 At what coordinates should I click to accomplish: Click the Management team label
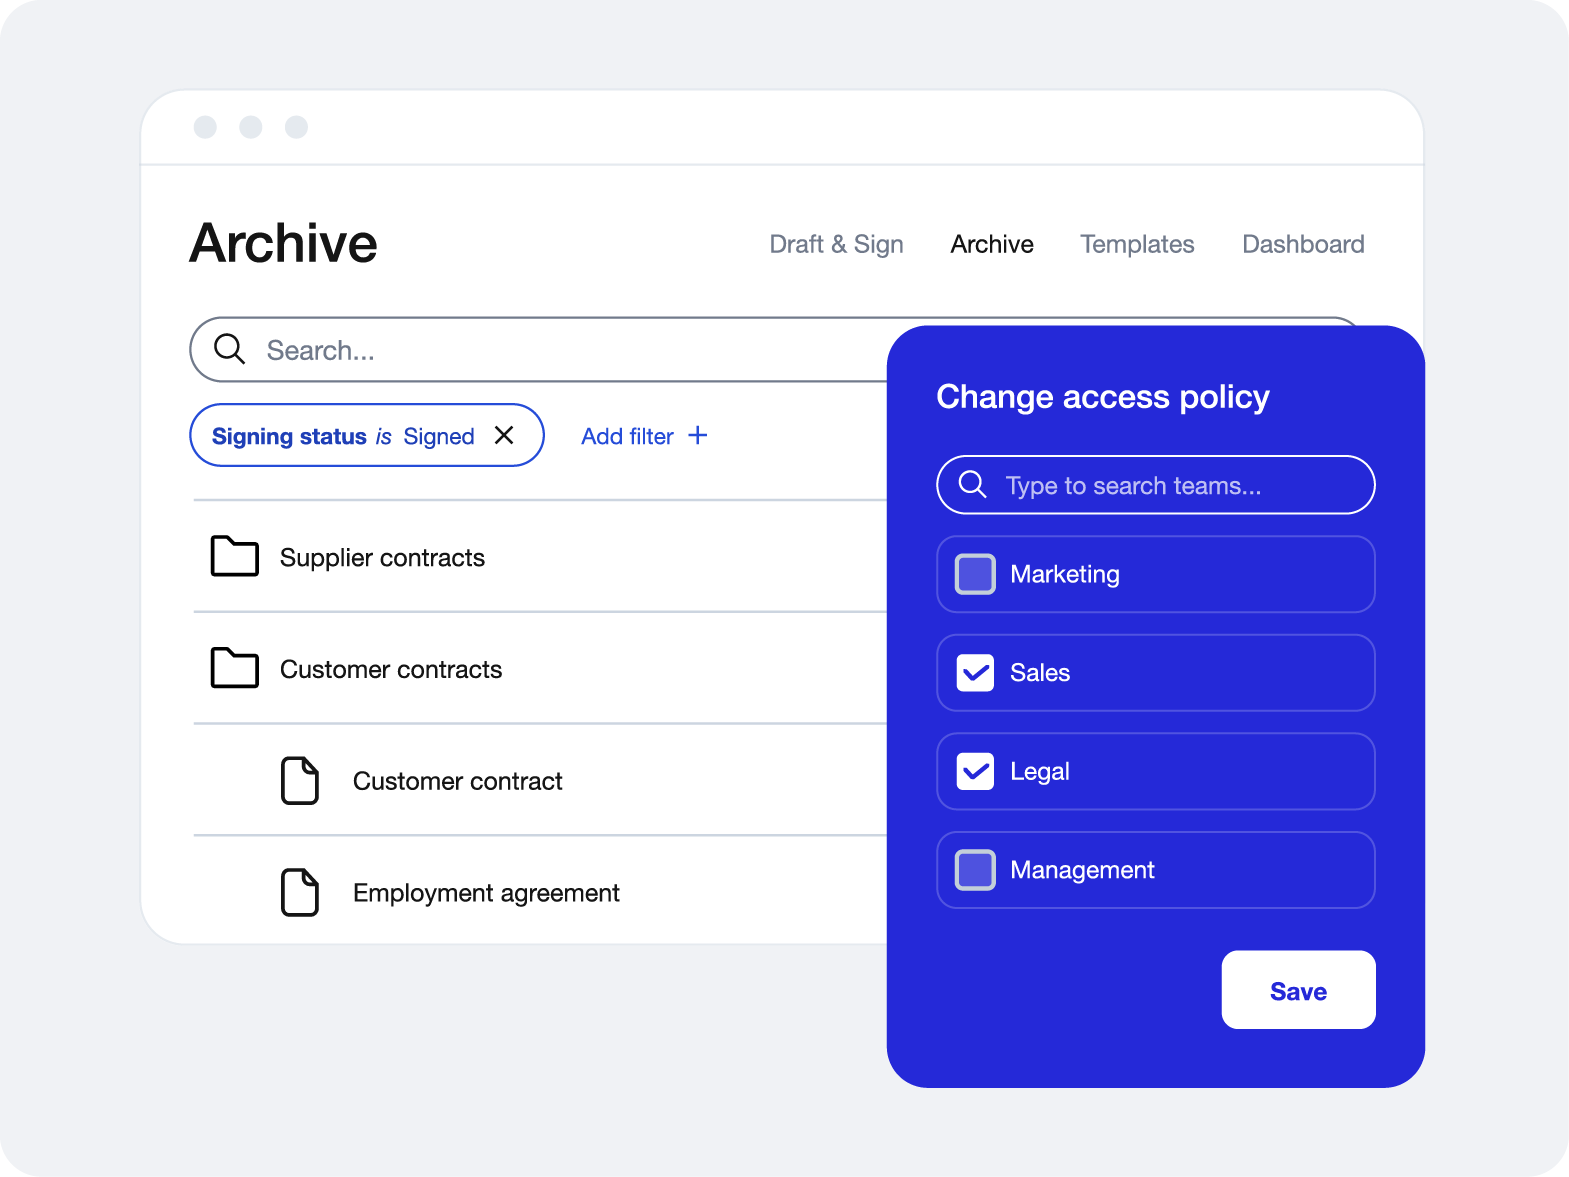pyautogui.click(x=1082, y=870)
